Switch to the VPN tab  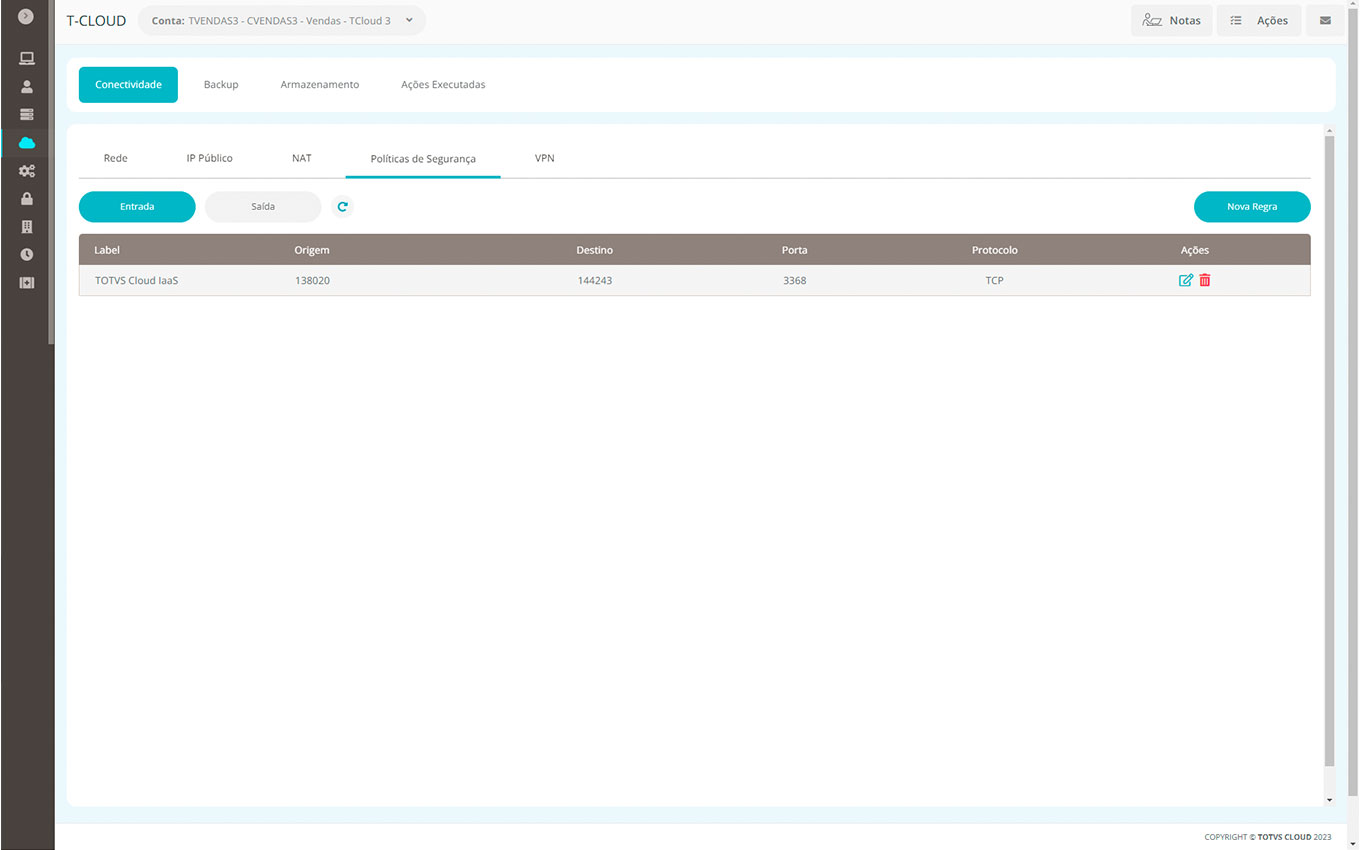[x=544, y=158]
